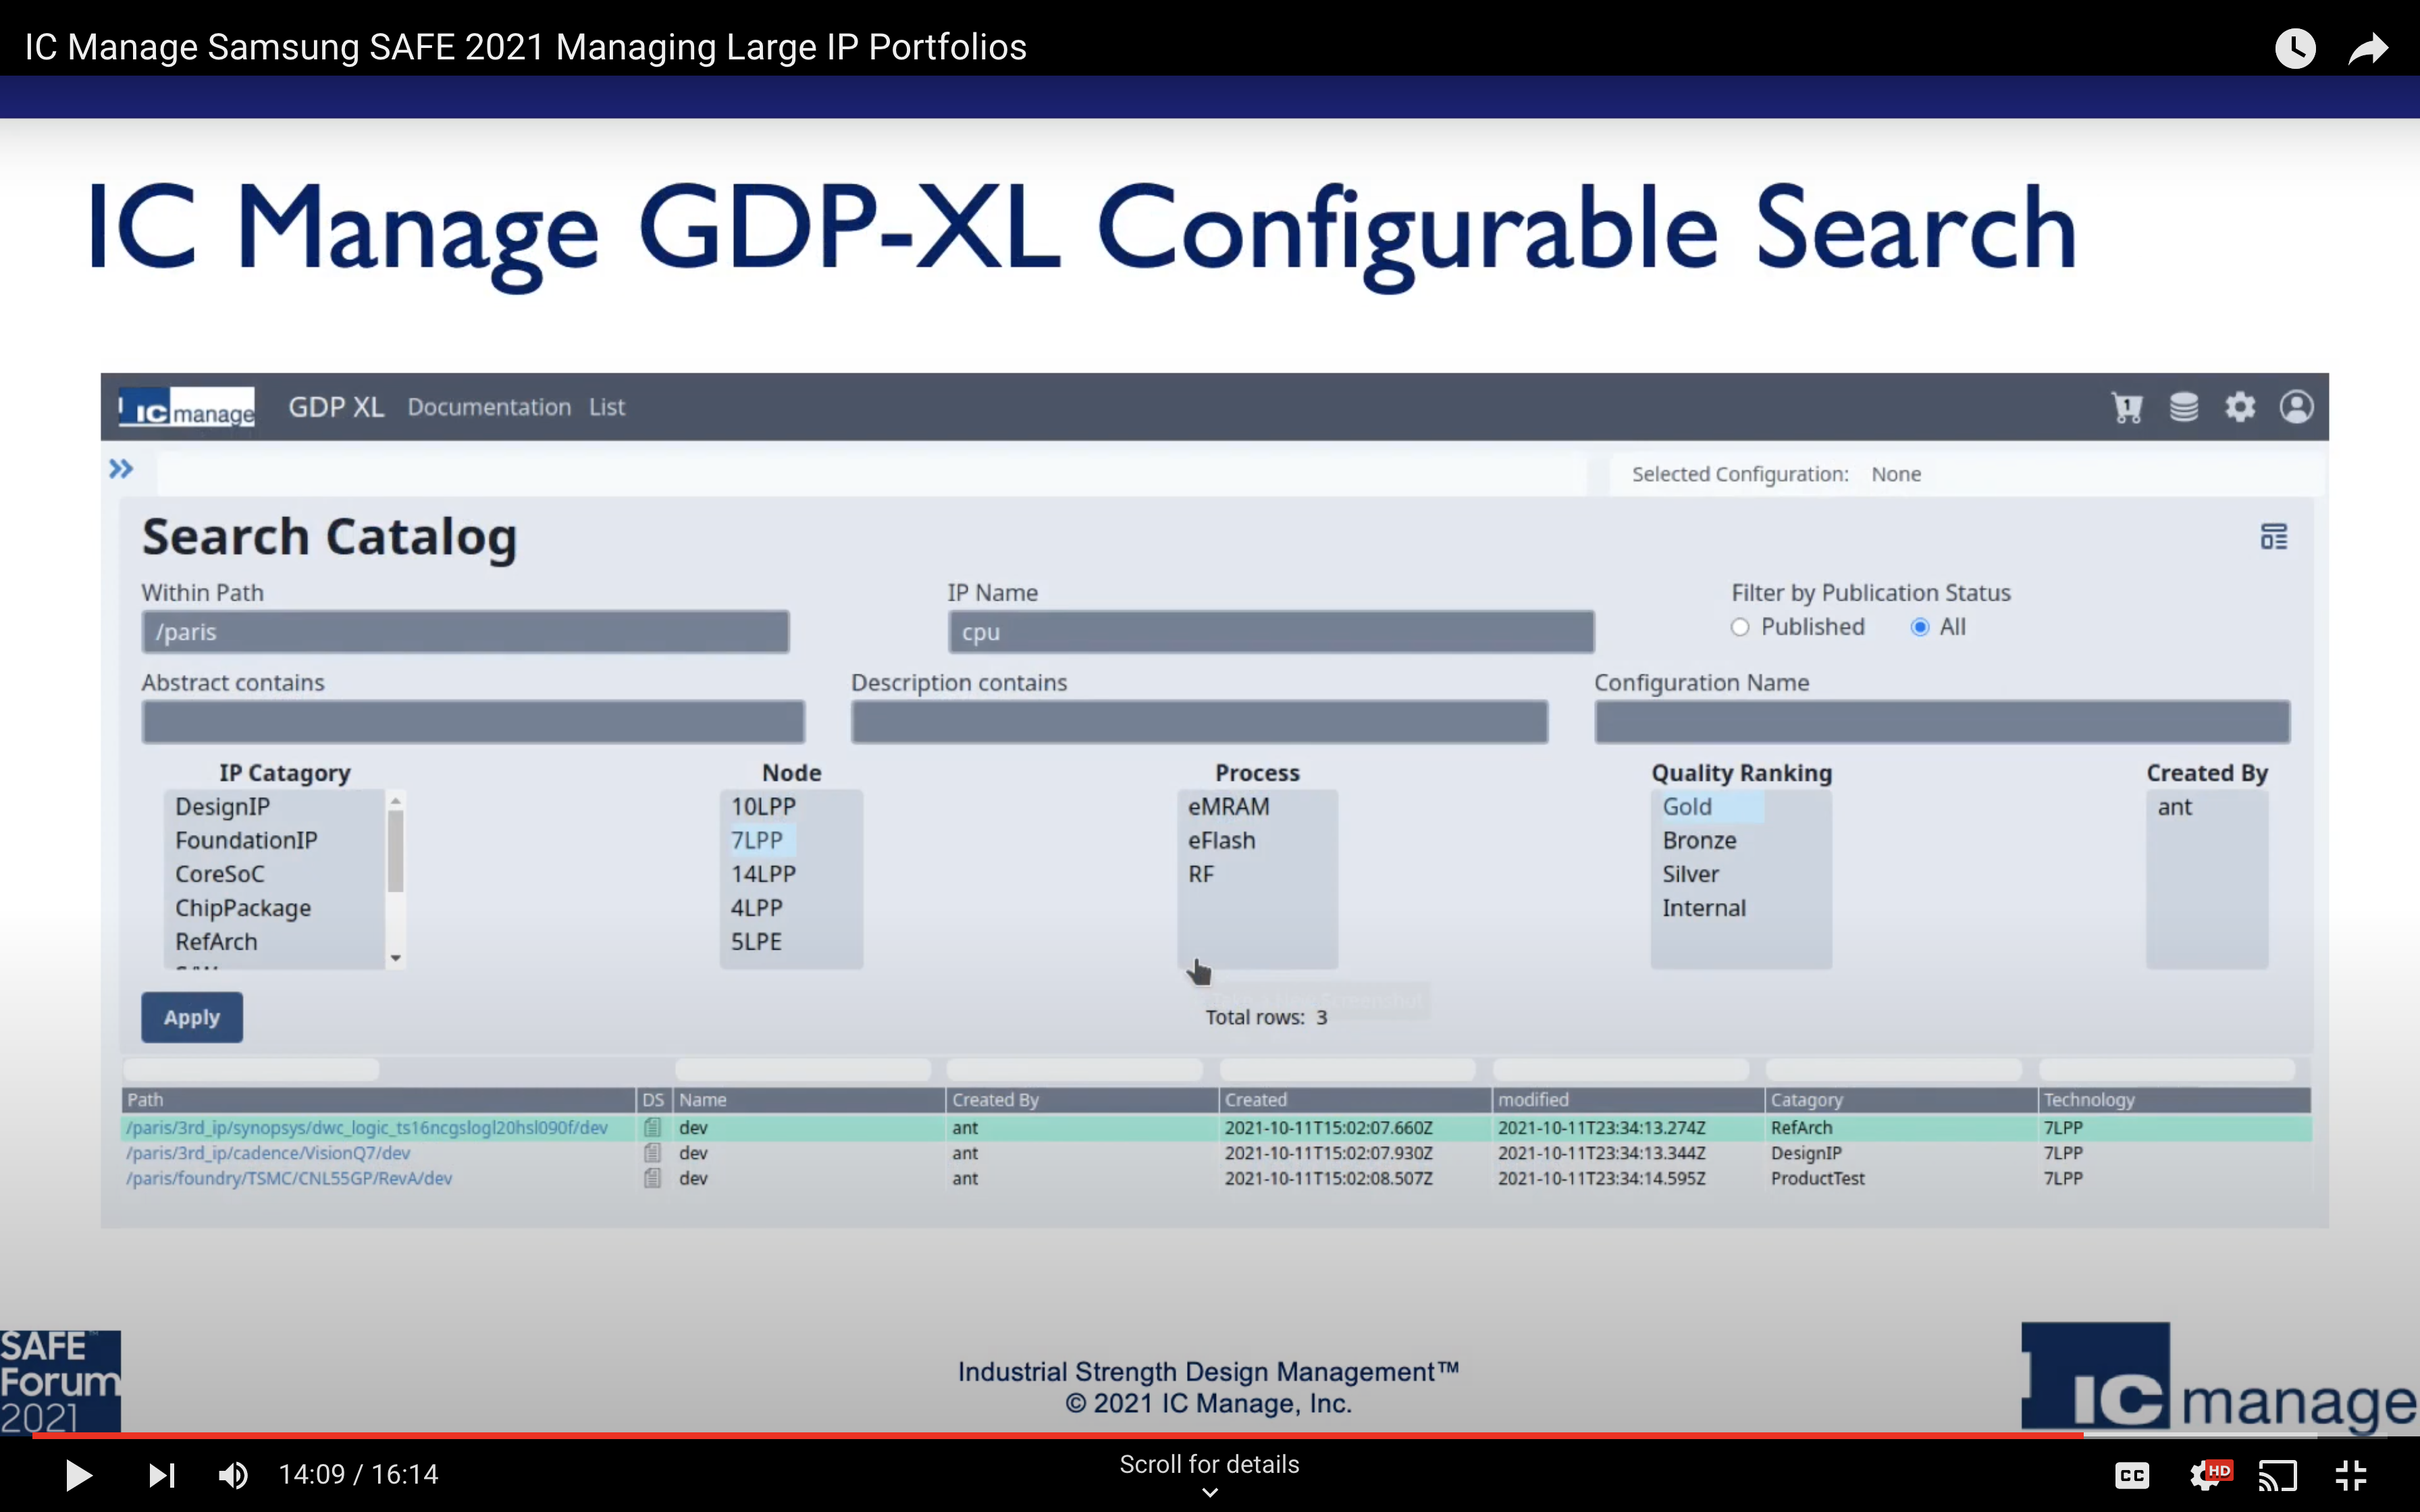This screenshot has width=2420, height=1512.
Task: Expand the sidebar with double chevron
Action: (121, 469)
